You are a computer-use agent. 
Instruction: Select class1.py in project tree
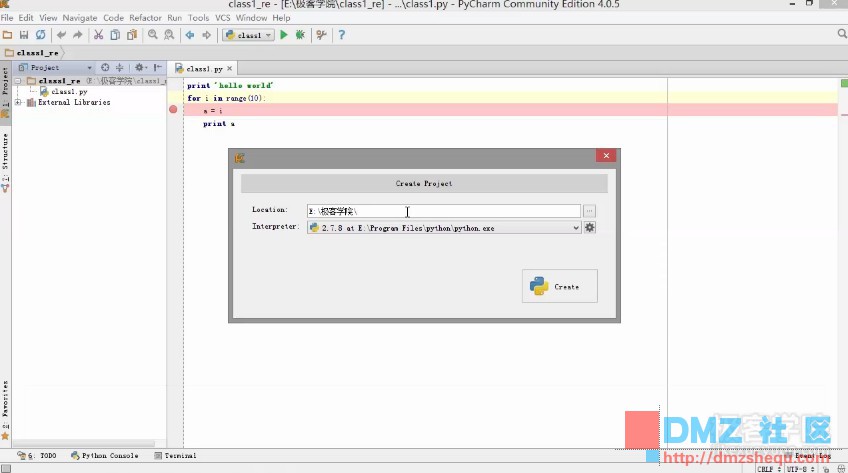(64, 92)
